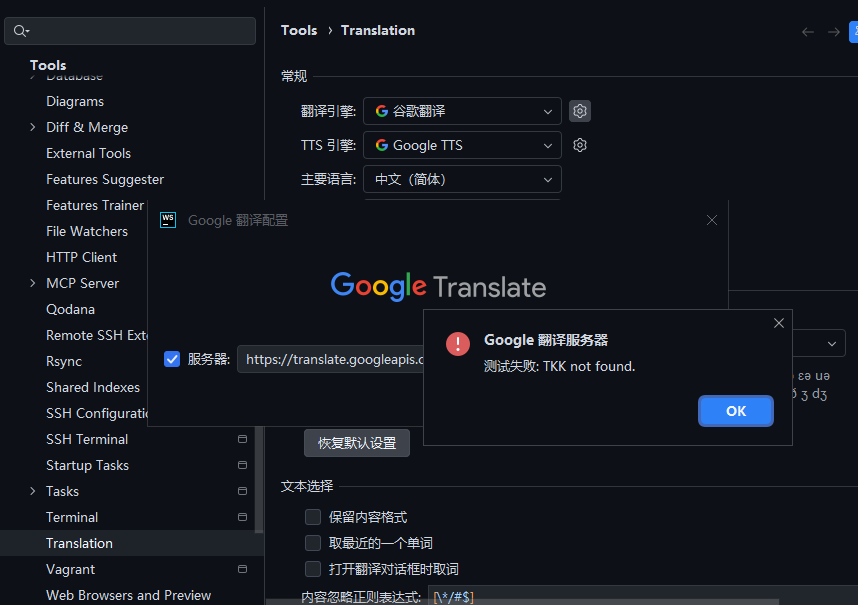Open TTS engine settings gear
858x605 pixels.
tap(579, 145)
